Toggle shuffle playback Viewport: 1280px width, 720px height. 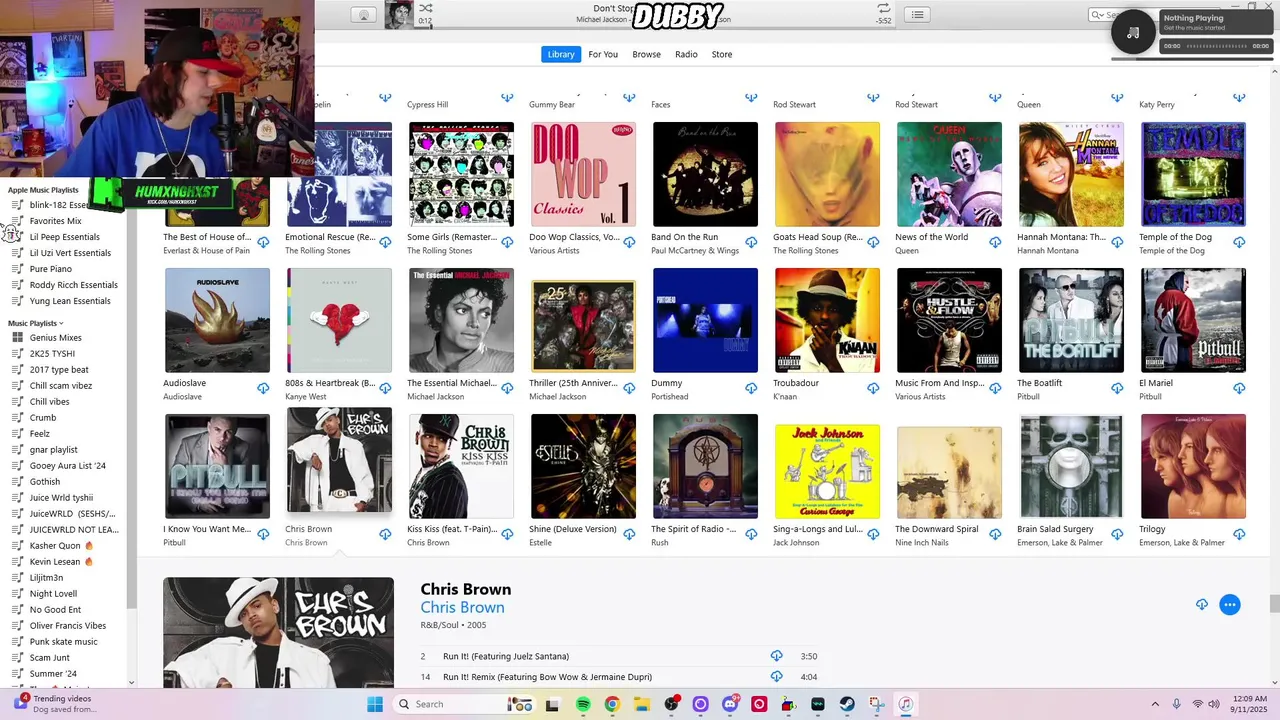426,8
